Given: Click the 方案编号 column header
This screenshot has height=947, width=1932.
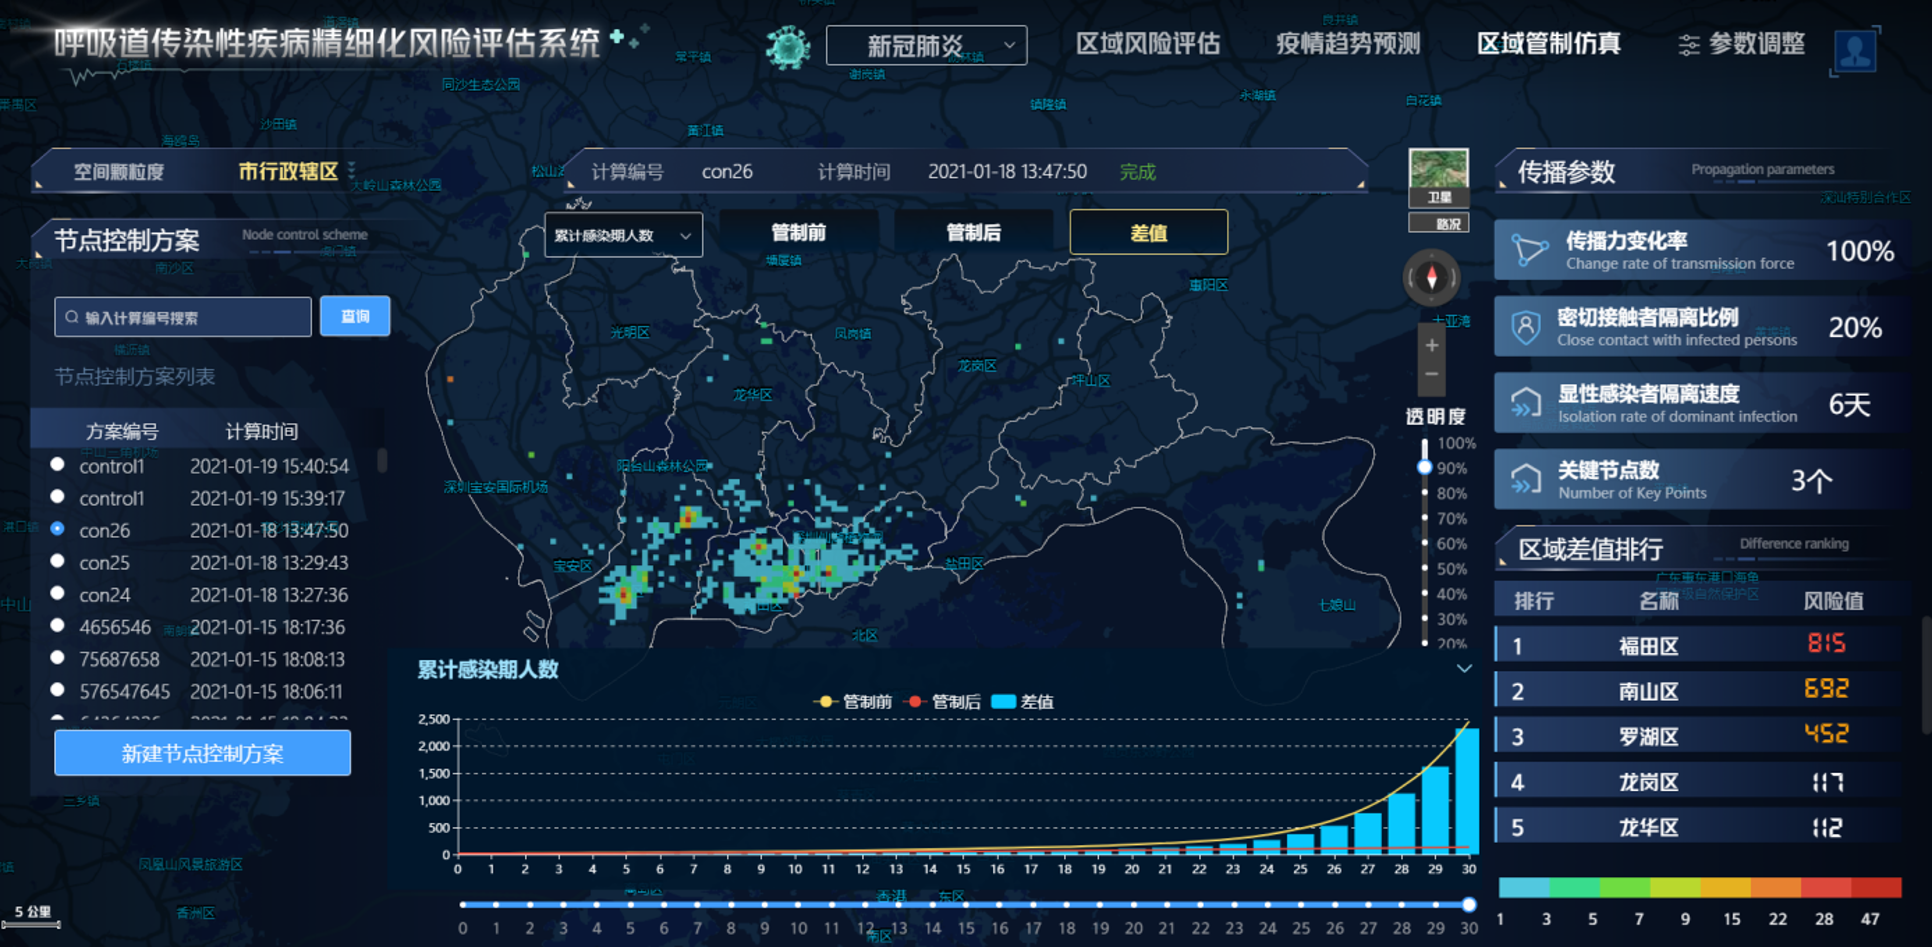Looking at the screenshot, I should click(x=122, y=431).
